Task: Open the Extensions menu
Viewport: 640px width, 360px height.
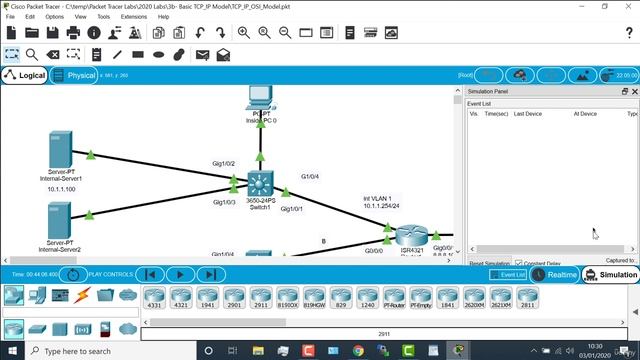Action: coord(134,17)
